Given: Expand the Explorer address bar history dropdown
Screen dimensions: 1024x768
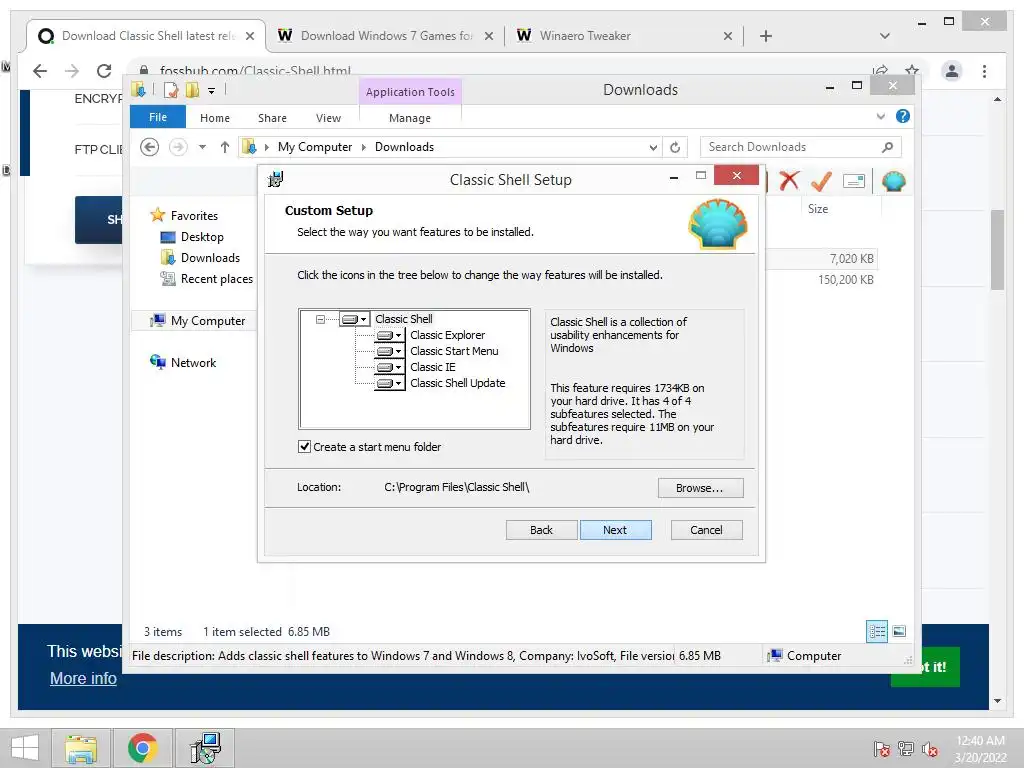Looking at the screenshot, I should pos(653,148).
